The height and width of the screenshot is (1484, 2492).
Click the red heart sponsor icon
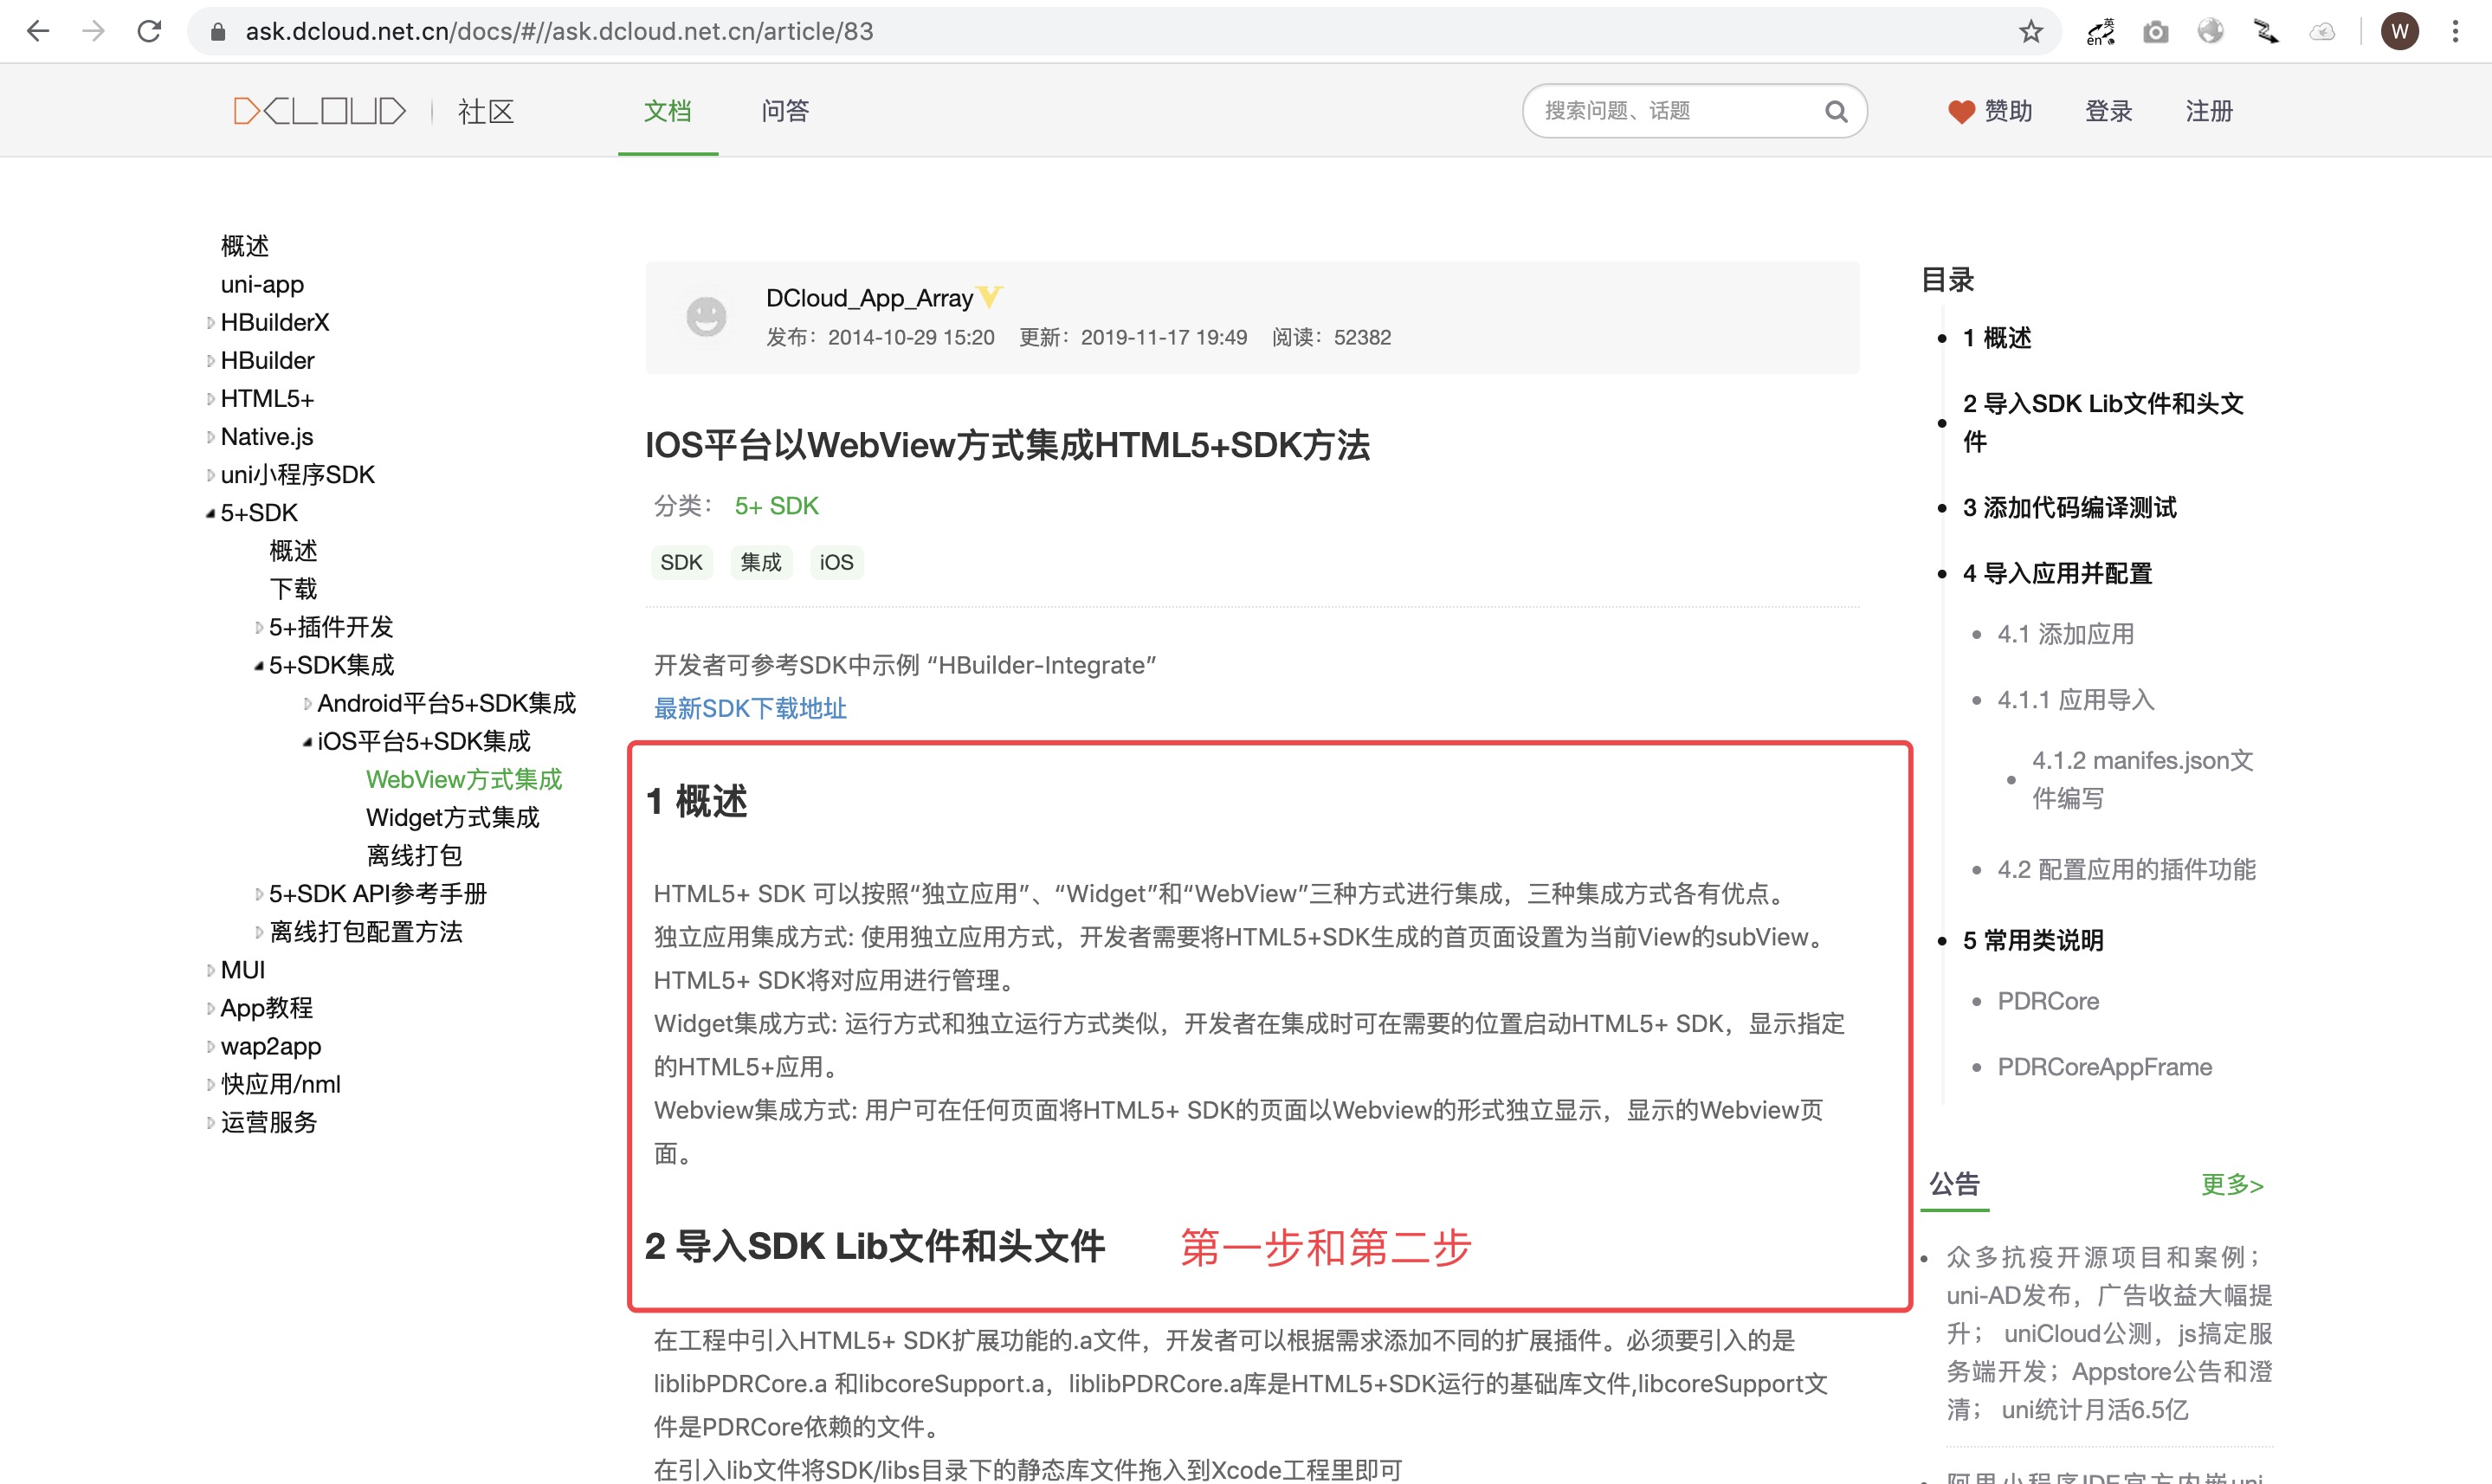click(x=1960, y=112)
